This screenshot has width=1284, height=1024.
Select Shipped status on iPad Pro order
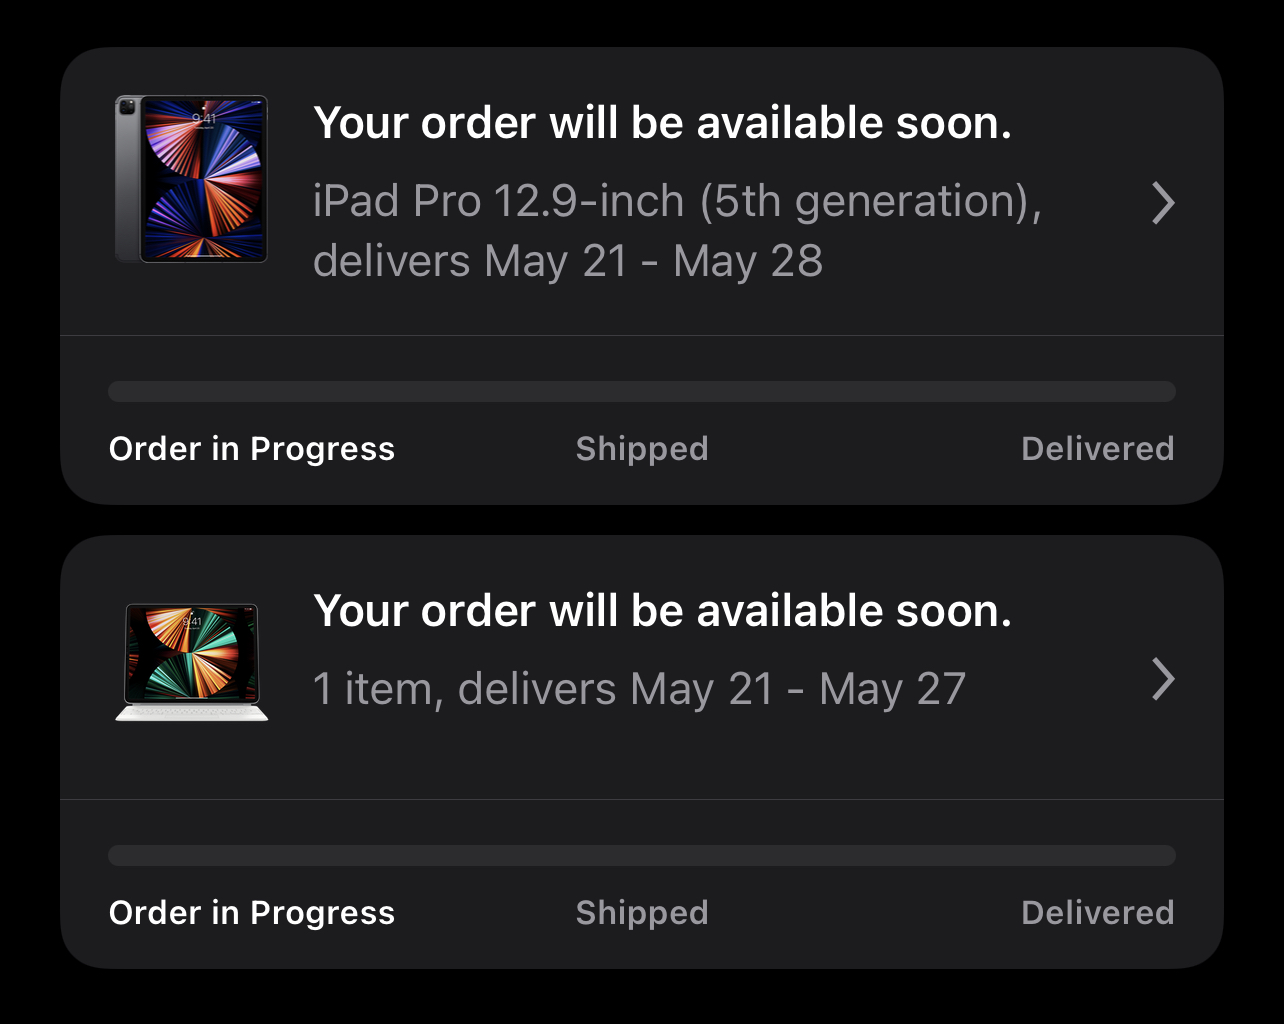pyautogui.click(x=642, y=449)
